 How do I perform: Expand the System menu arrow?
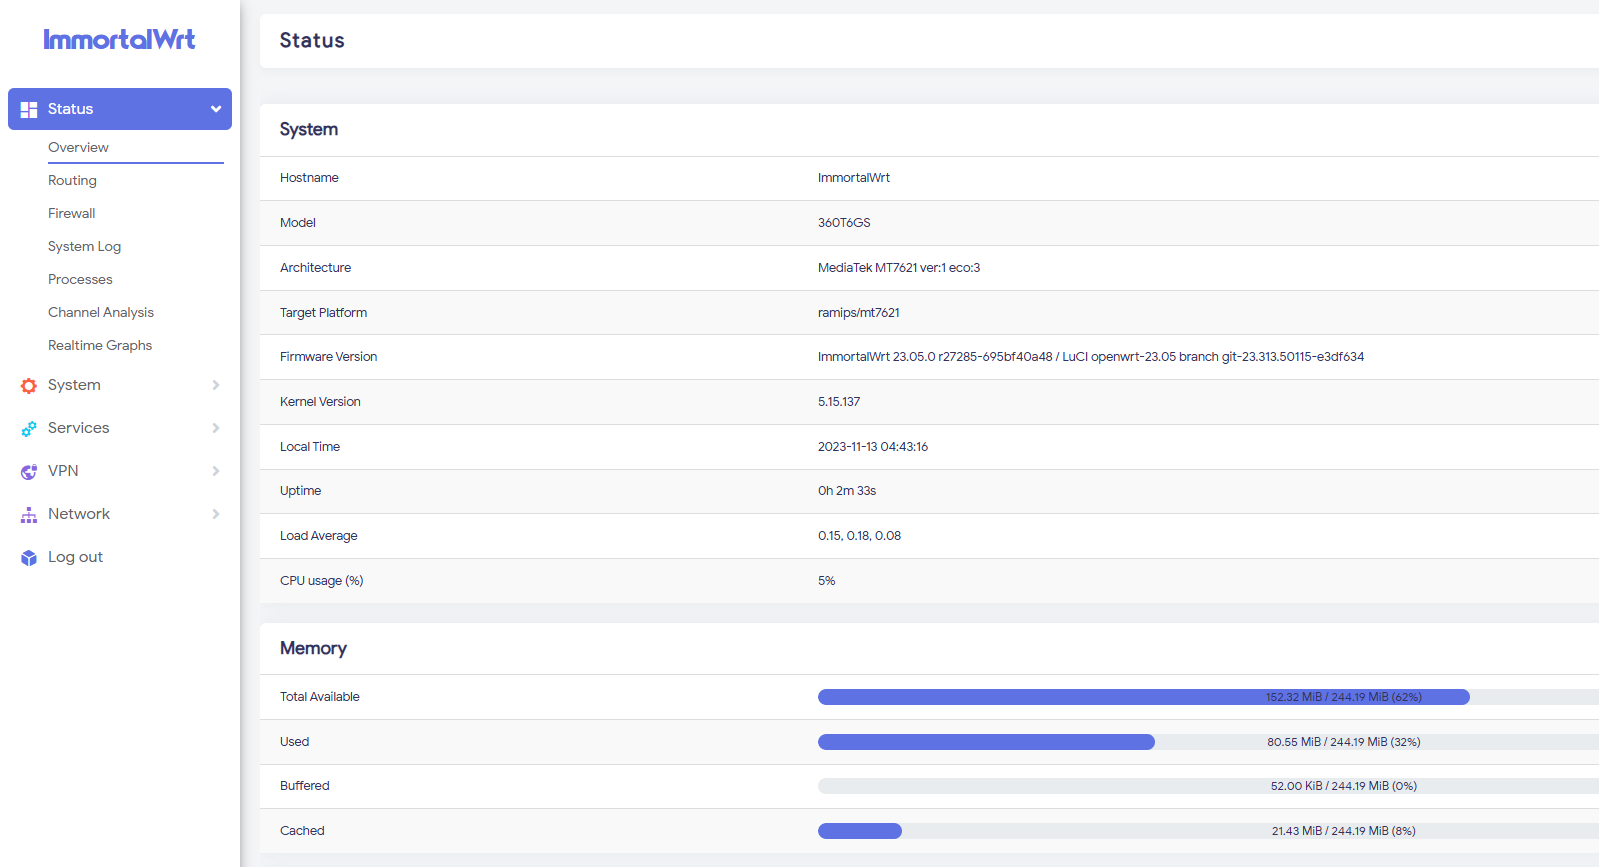[216, 385]
